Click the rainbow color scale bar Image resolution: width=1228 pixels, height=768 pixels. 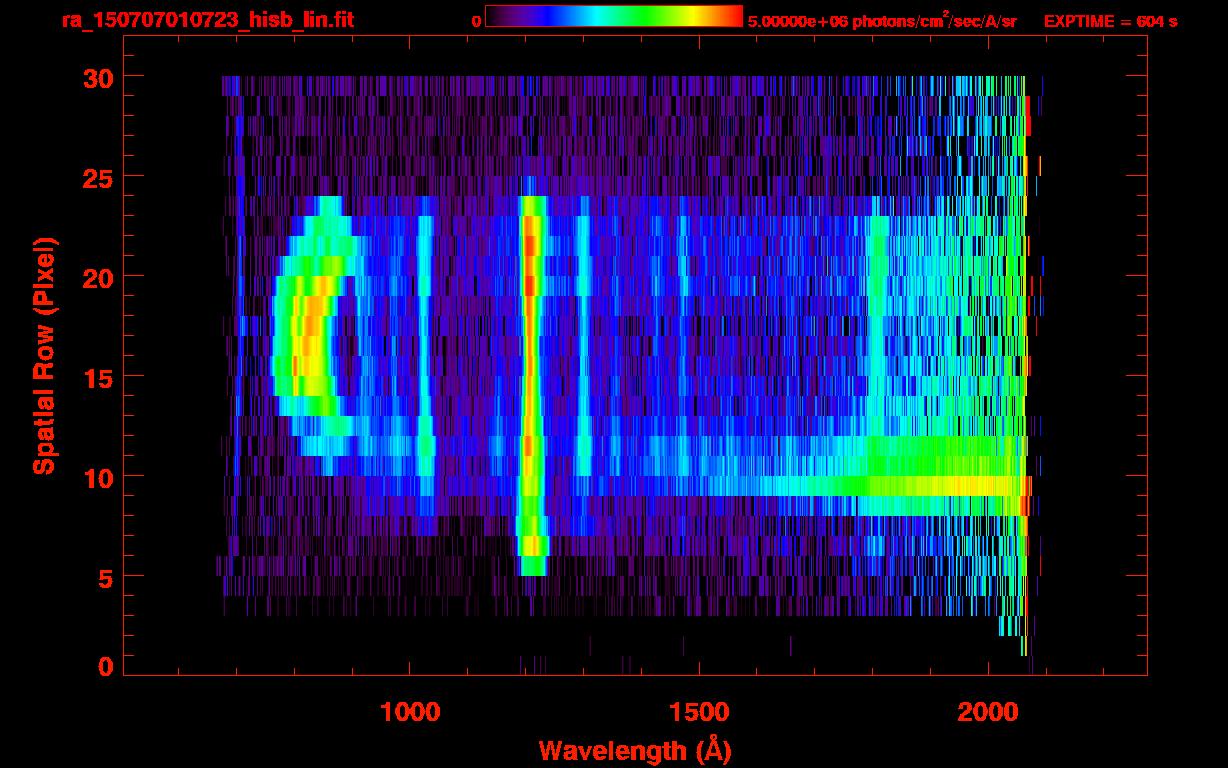613,16
